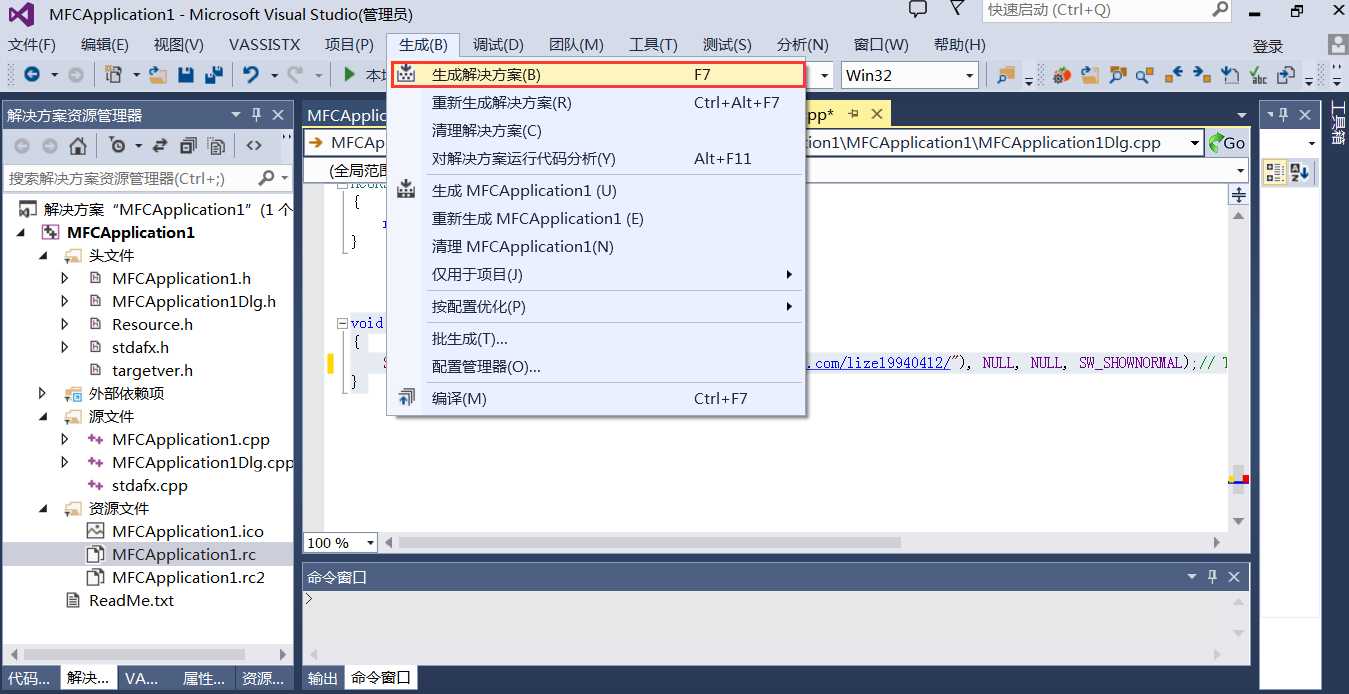The width and height of the screenshot is (1349, 694).
Task: Select stdafx.cpp in the tree
Action: tap(148, 486)
